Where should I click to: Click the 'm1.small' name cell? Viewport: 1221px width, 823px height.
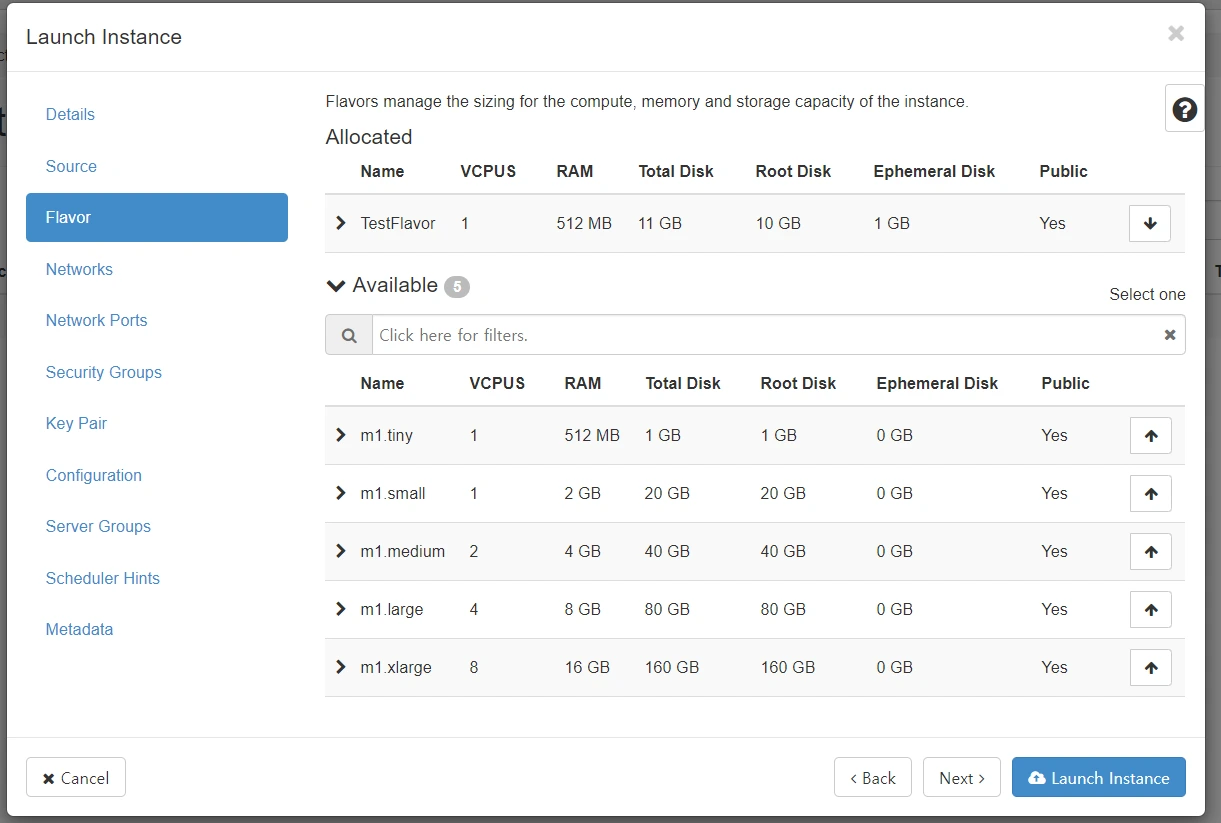coord(393,493)
